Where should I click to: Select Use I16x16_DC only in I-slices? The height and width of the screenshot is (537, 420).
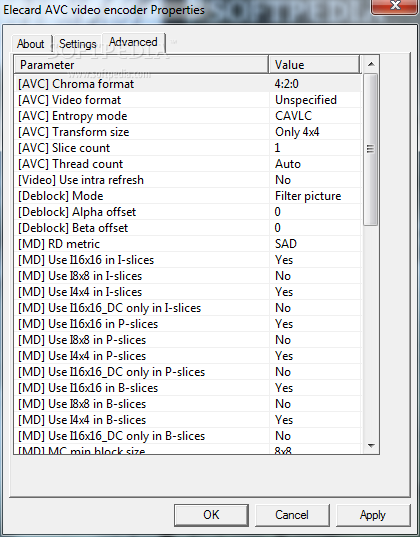coord(188,308)
